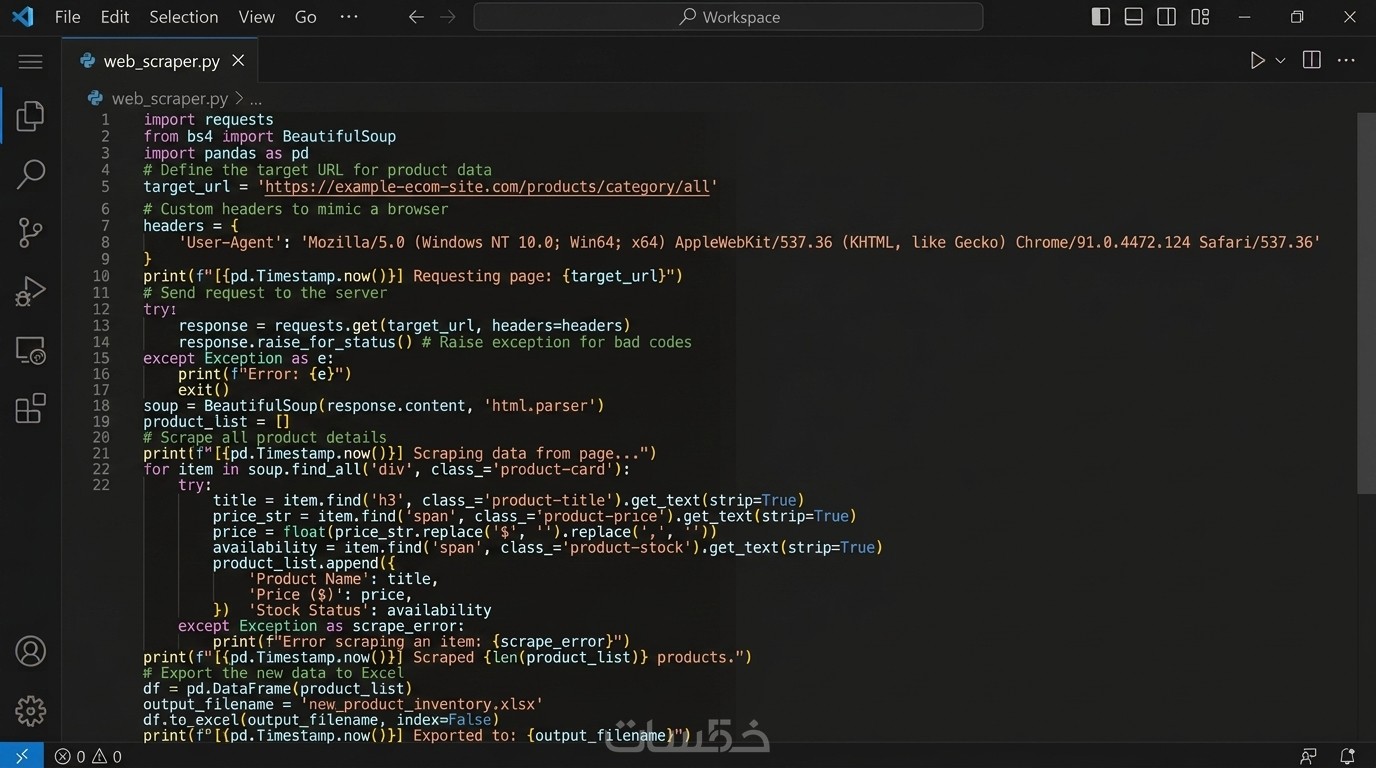Go back with the left arrow

[416, 17]
